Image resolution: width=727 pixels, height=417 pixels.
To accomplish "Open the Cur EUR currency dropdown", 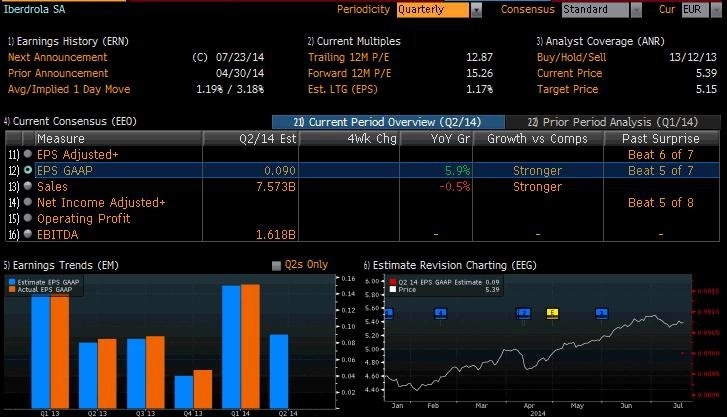I will [718, 10].
